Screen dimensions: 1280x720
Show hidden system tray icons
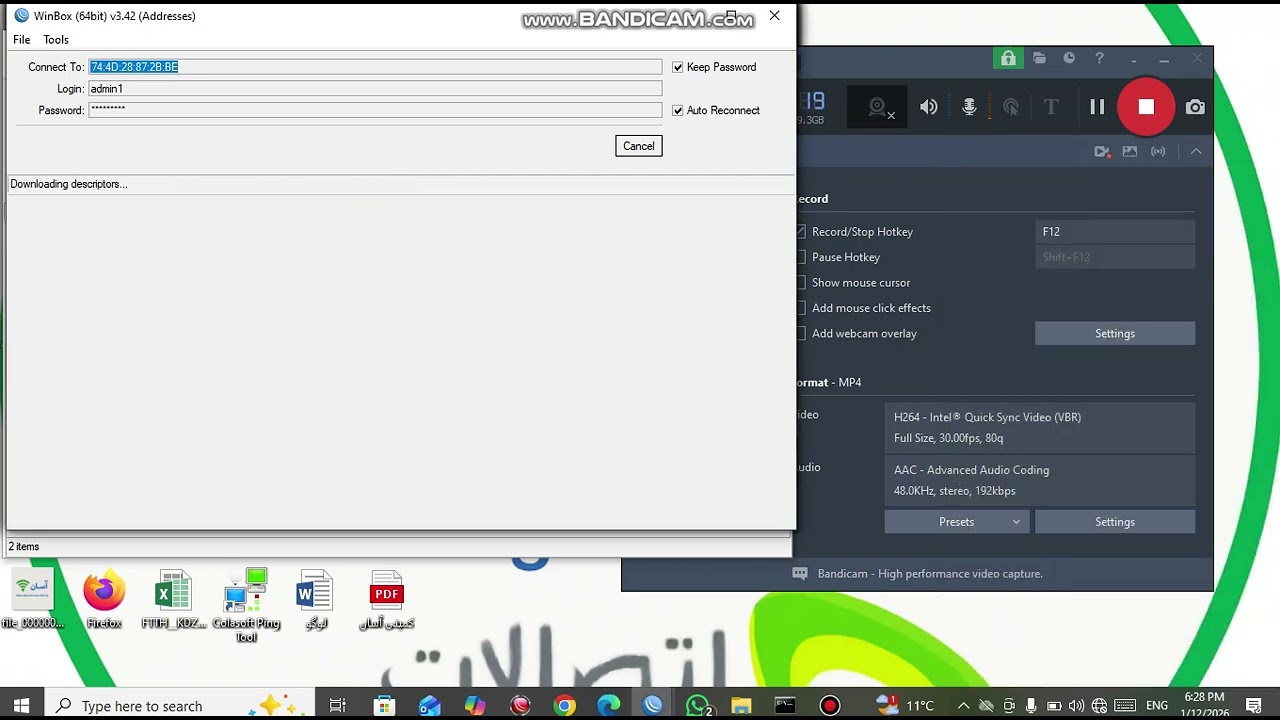click(963, 706)
